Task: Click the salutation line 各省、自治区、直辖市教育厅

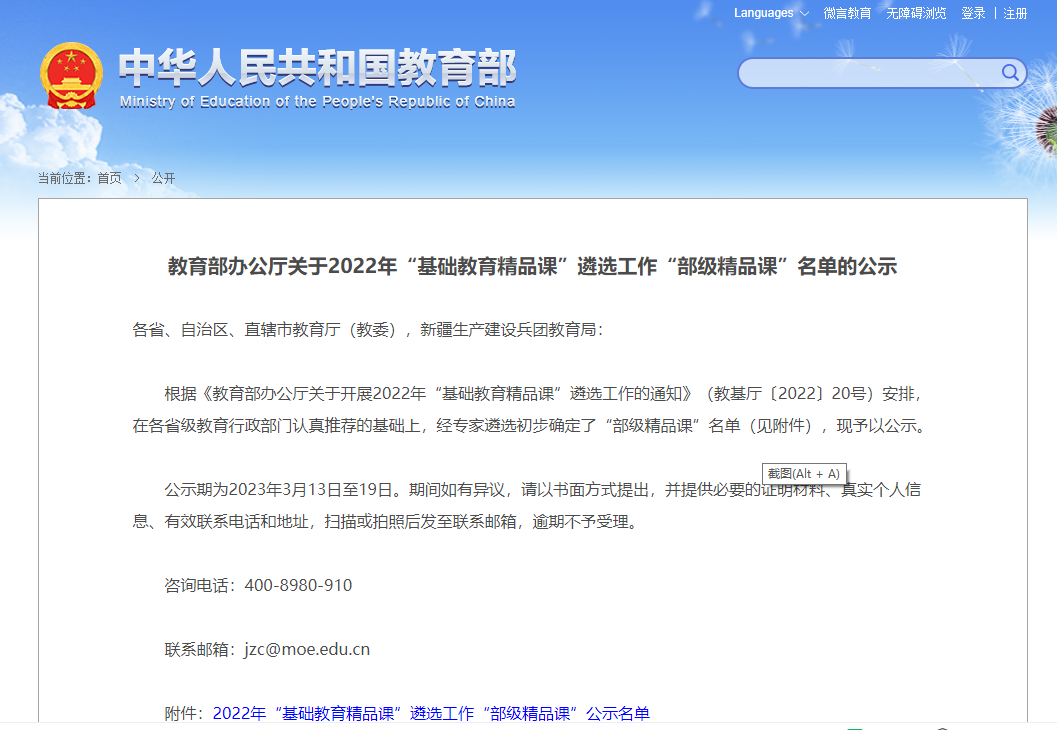Action: pyautogui.click(x=368, y=330)
